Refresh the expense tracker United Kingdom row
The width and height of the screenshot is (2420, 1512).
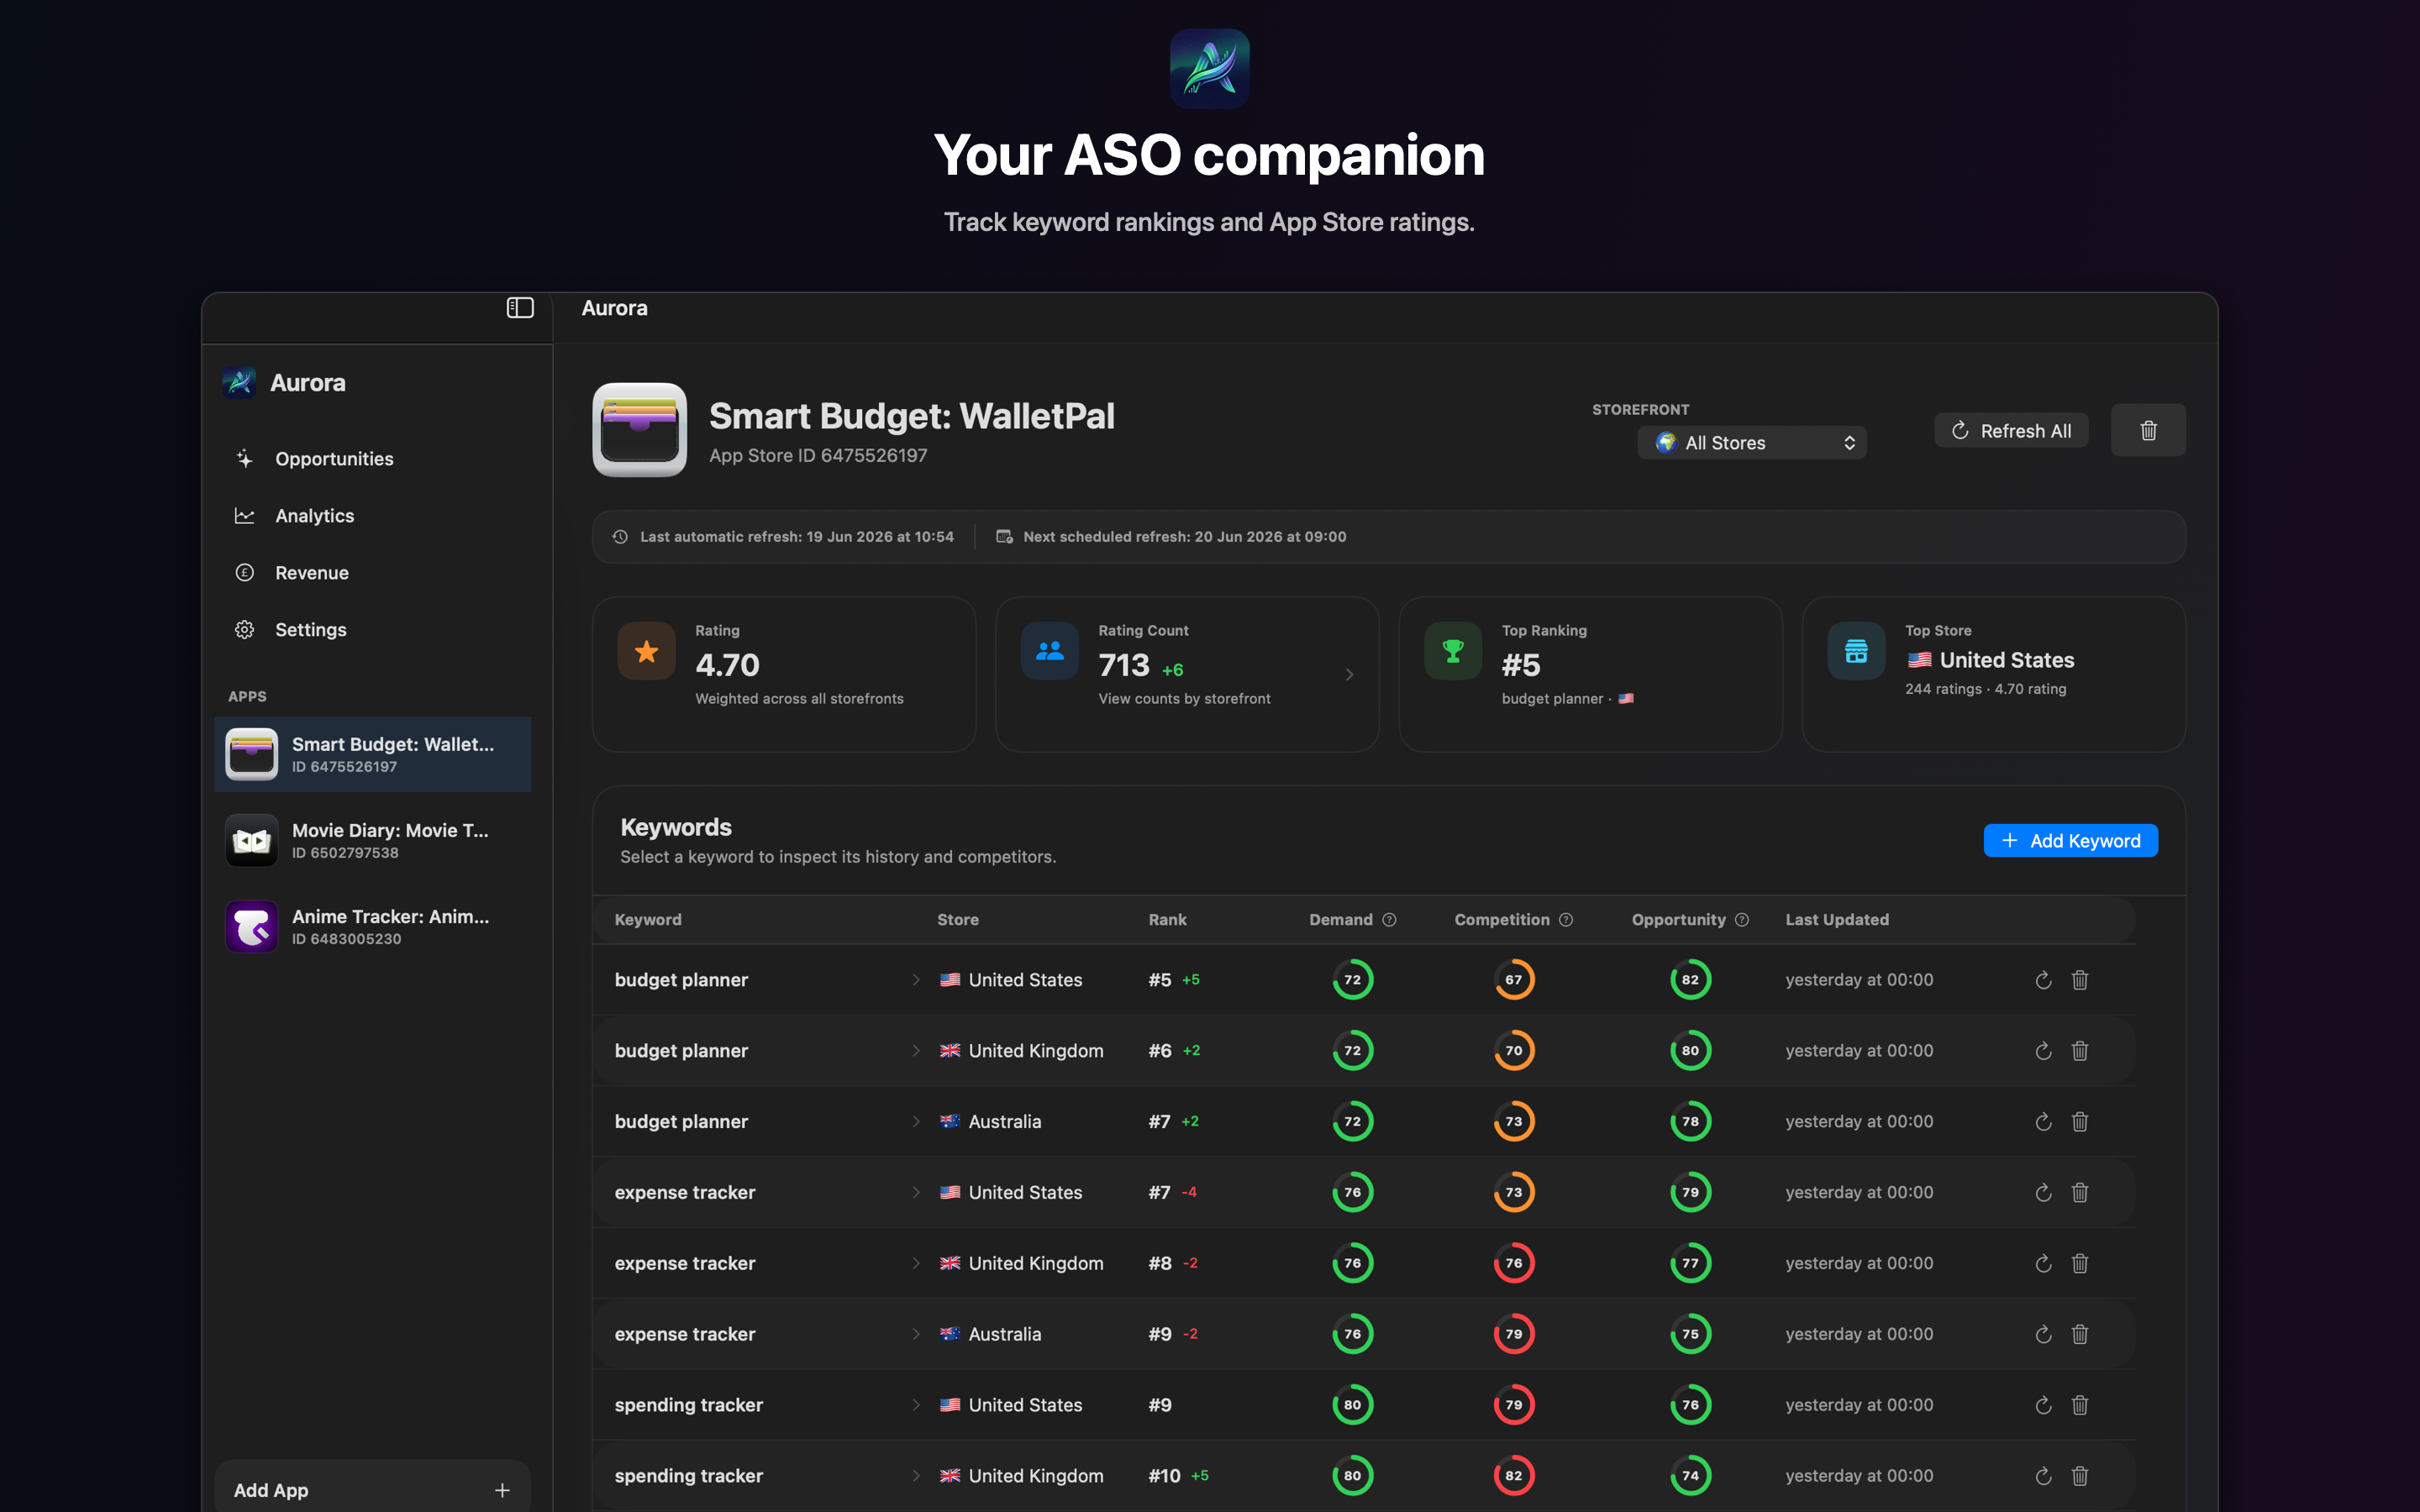pos(2043,1264)
